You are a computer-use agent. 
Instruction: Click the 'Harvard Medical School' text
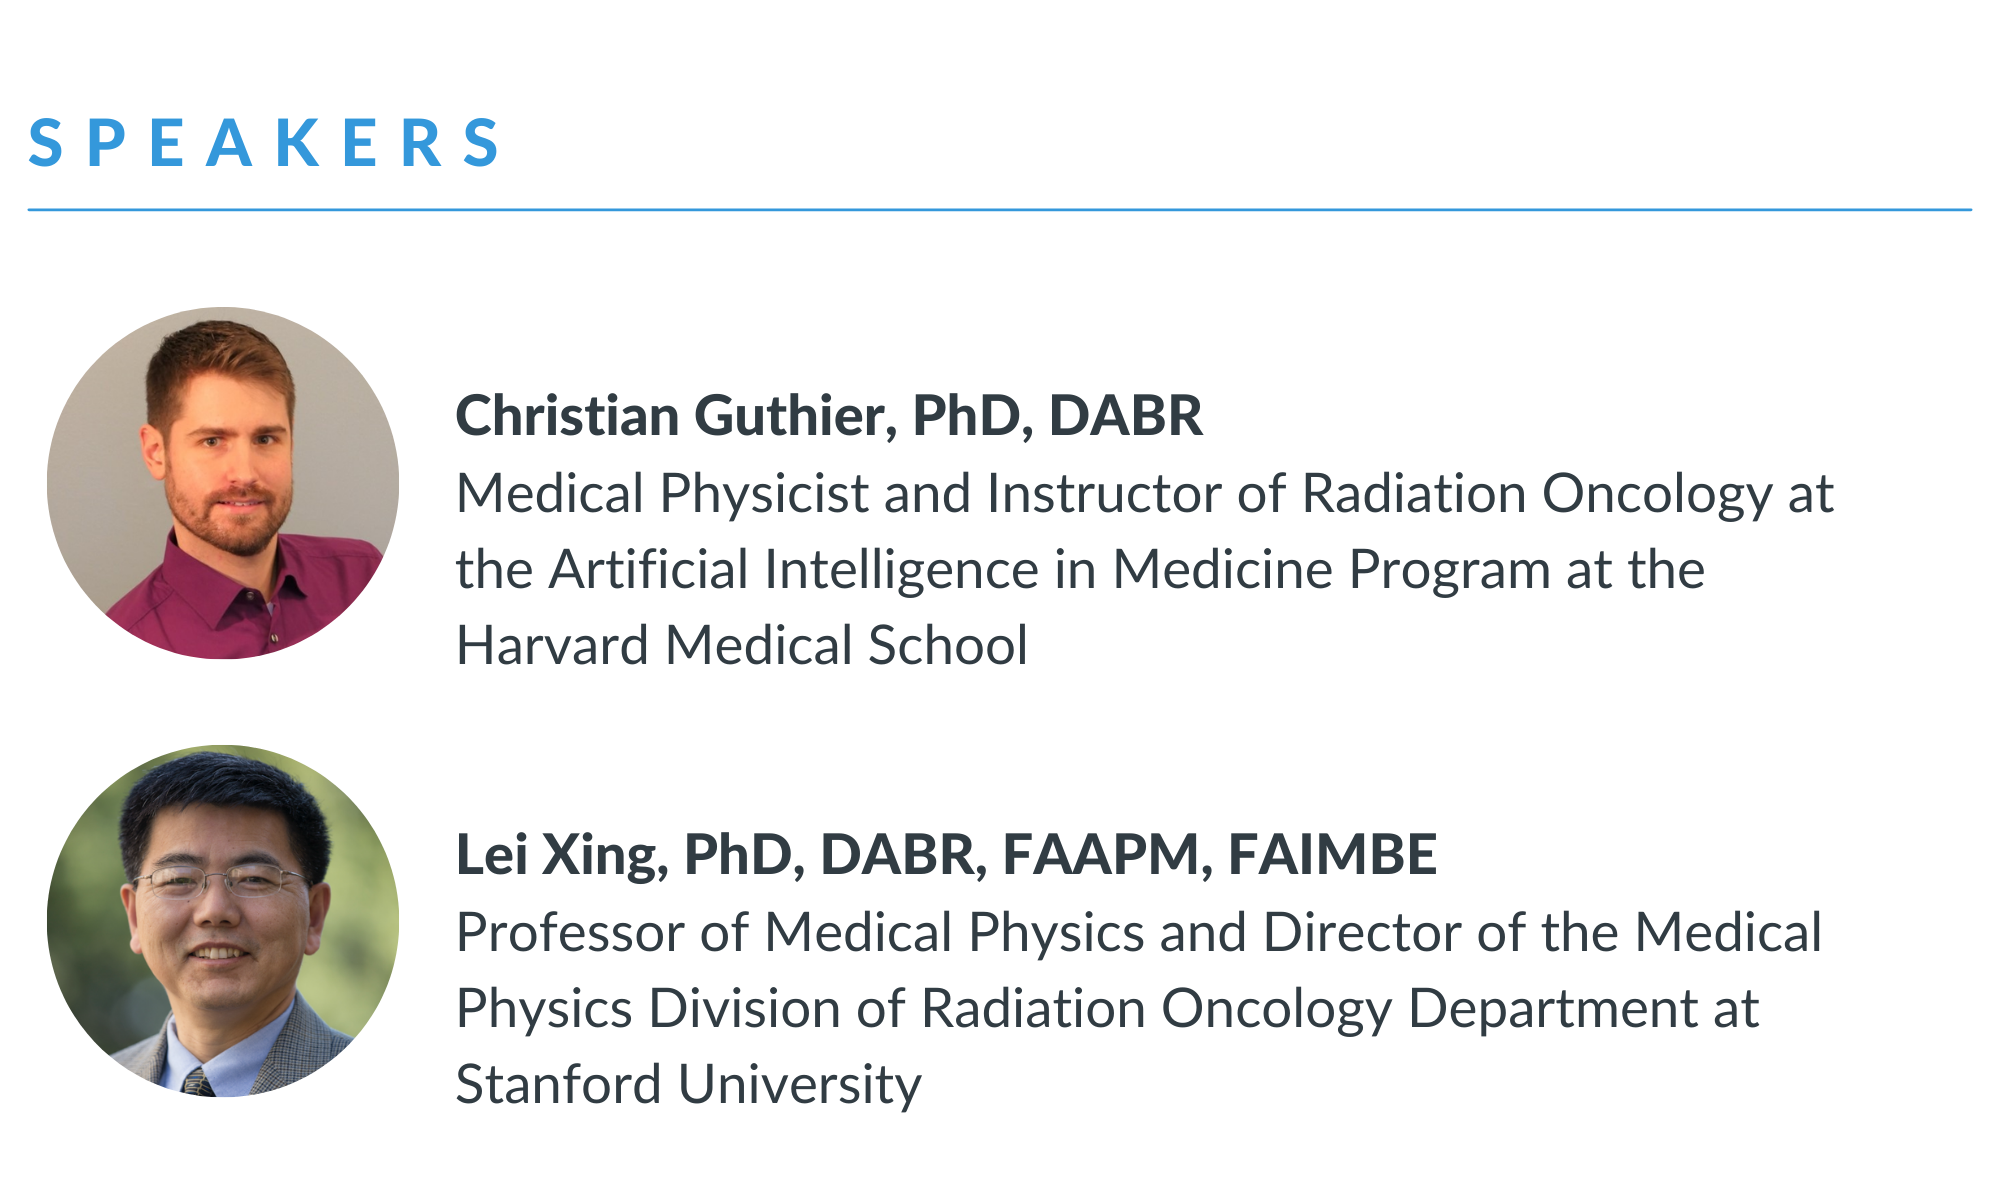pos(742,645)
